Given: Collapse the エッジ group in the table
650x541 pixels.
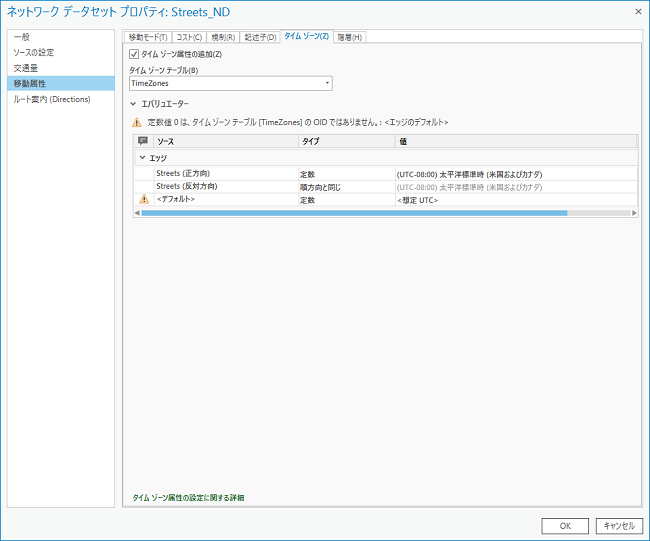Looking at the screenshot, I should (x=142, y=158).
